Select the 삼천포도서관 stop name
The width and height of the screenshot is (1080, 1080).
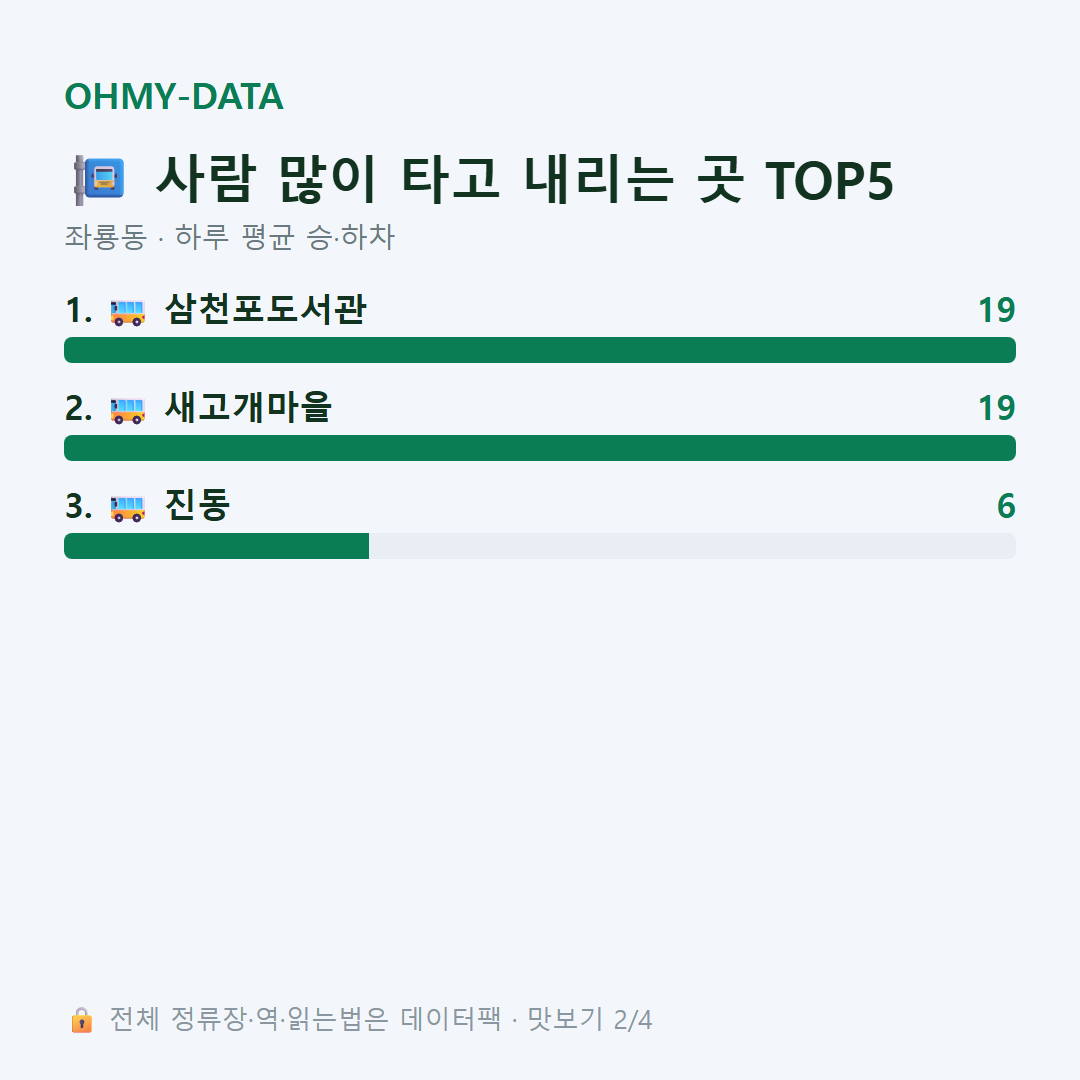pyautogui.click(x=266, y=309)
